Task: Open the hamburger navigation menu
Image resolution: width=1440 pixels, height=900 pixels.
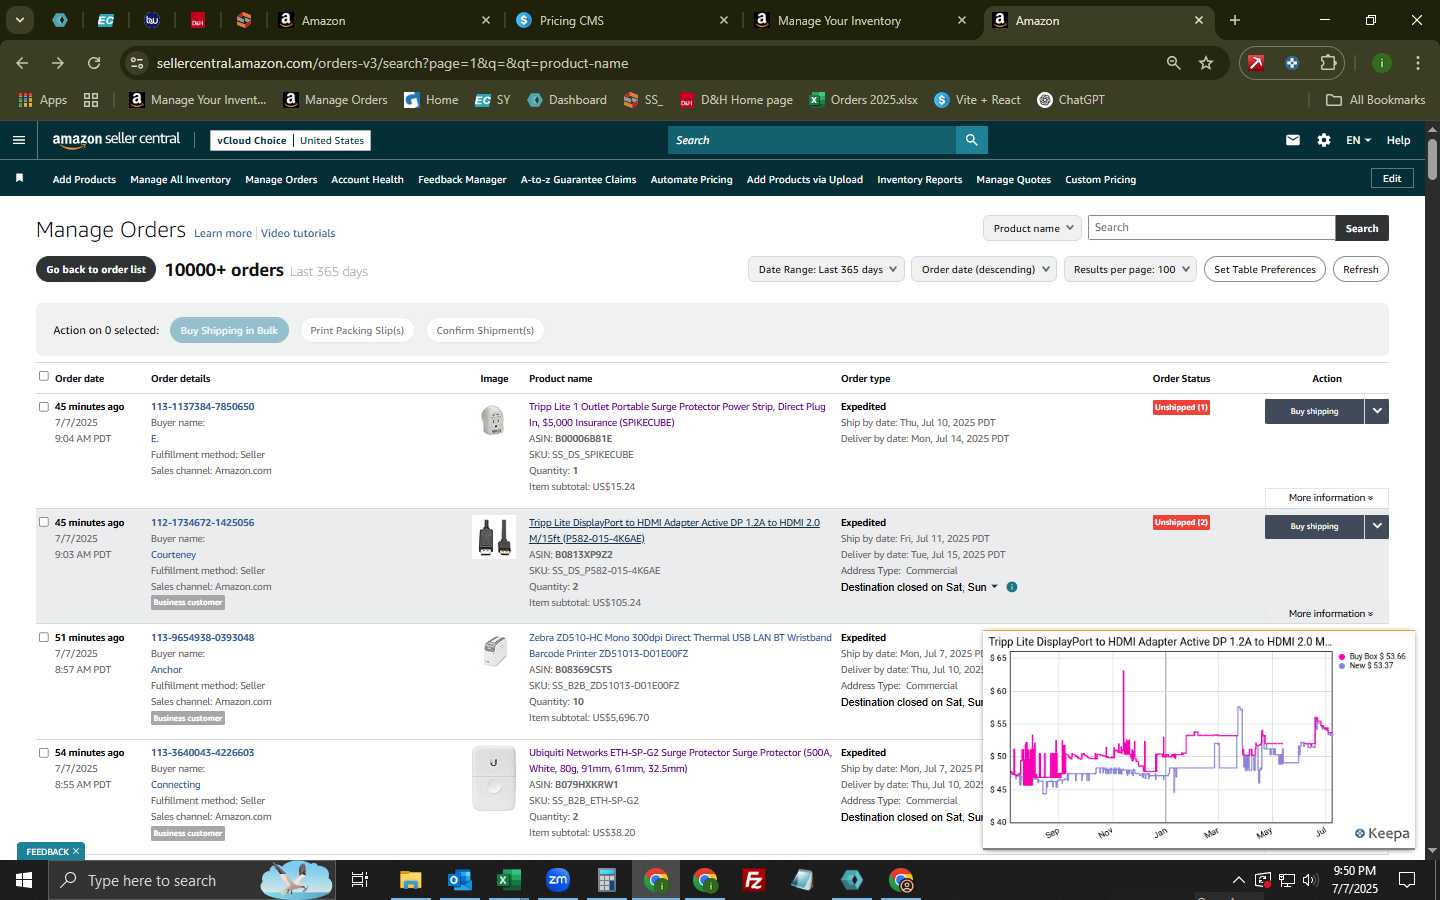Action: tap(18, 140)
